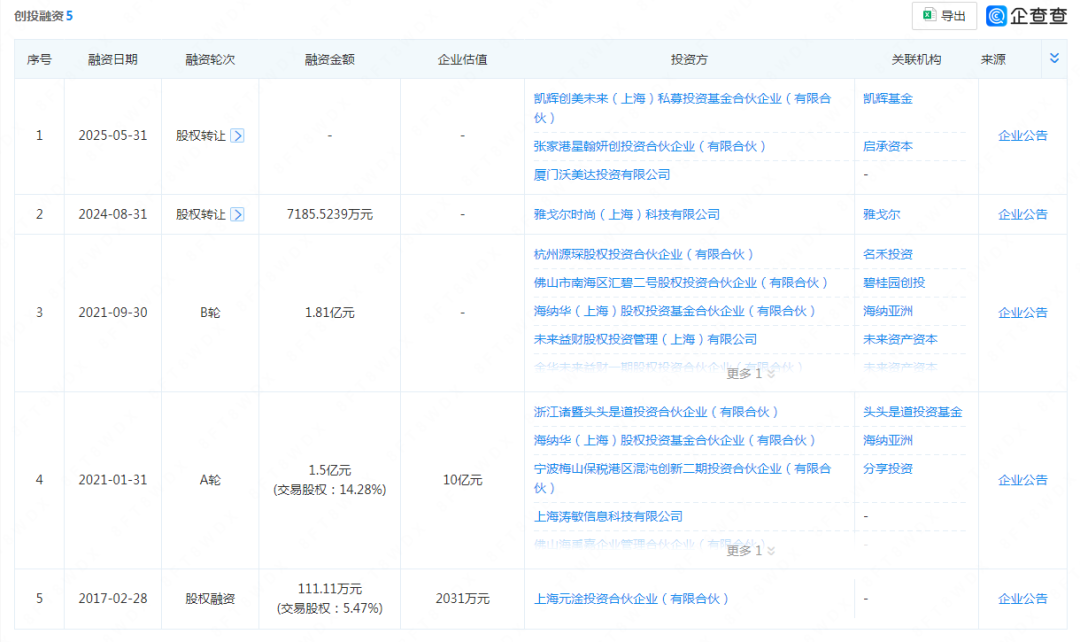Viewport: 1080px width, 642px height.
Task: Click the 融资日期 column header
Action: 112,59
